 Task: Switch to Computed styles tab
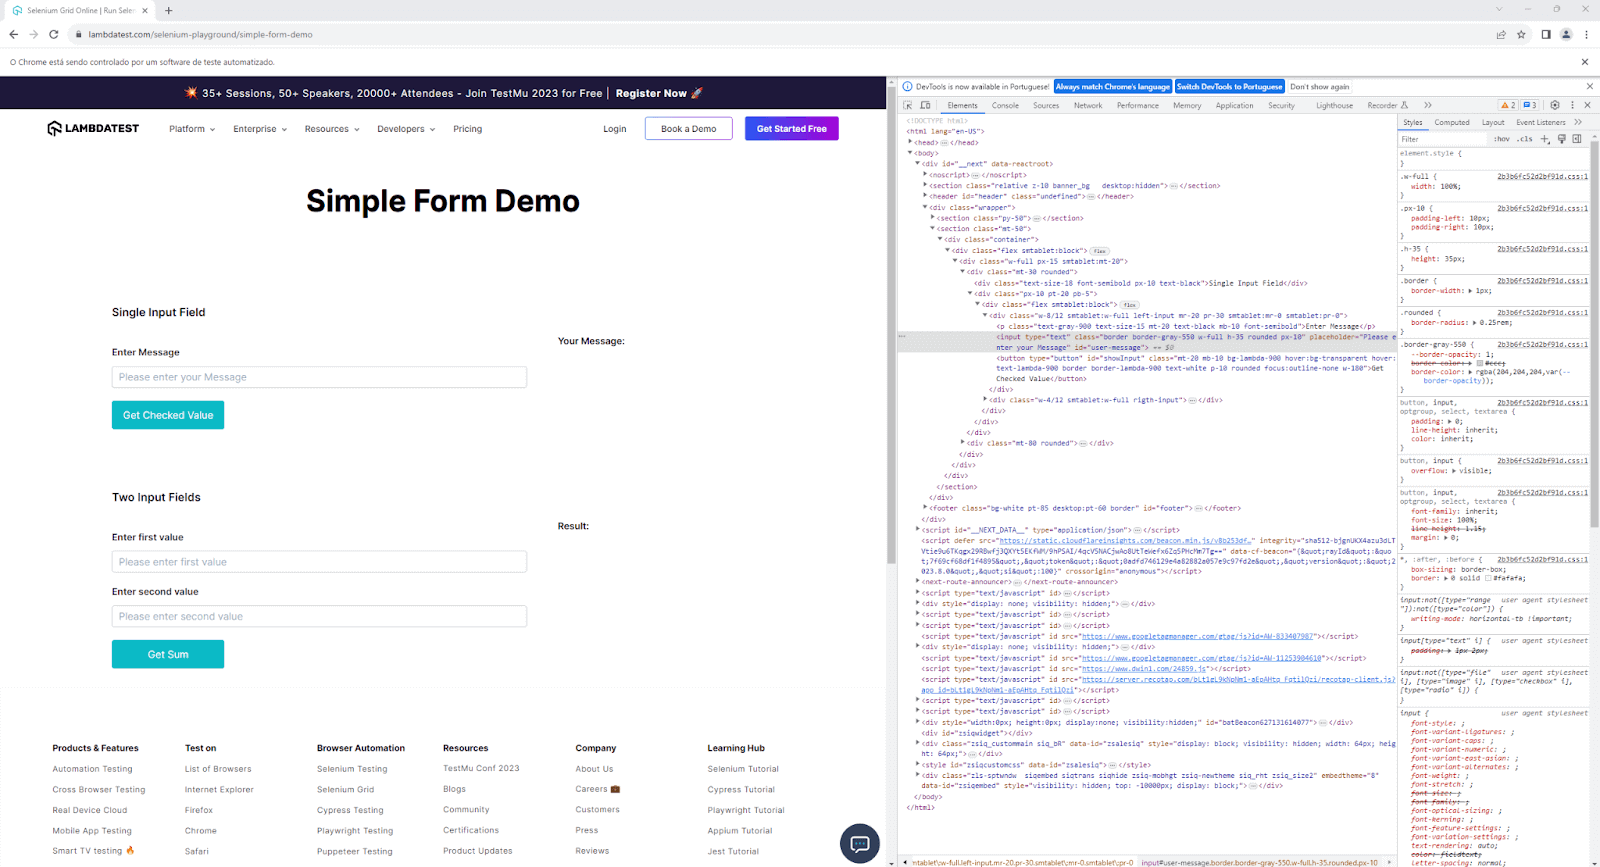click(x=1452, y=122)
